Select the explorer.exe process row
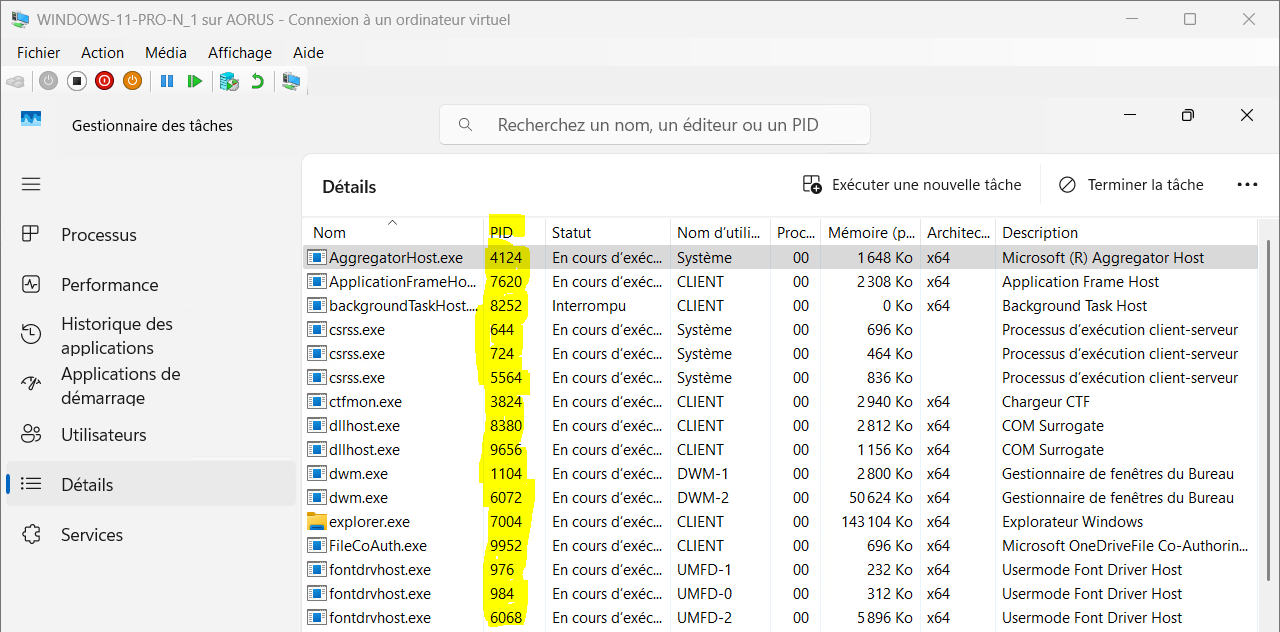Viewport: 1280px width, 632px height. click(369, 522)
